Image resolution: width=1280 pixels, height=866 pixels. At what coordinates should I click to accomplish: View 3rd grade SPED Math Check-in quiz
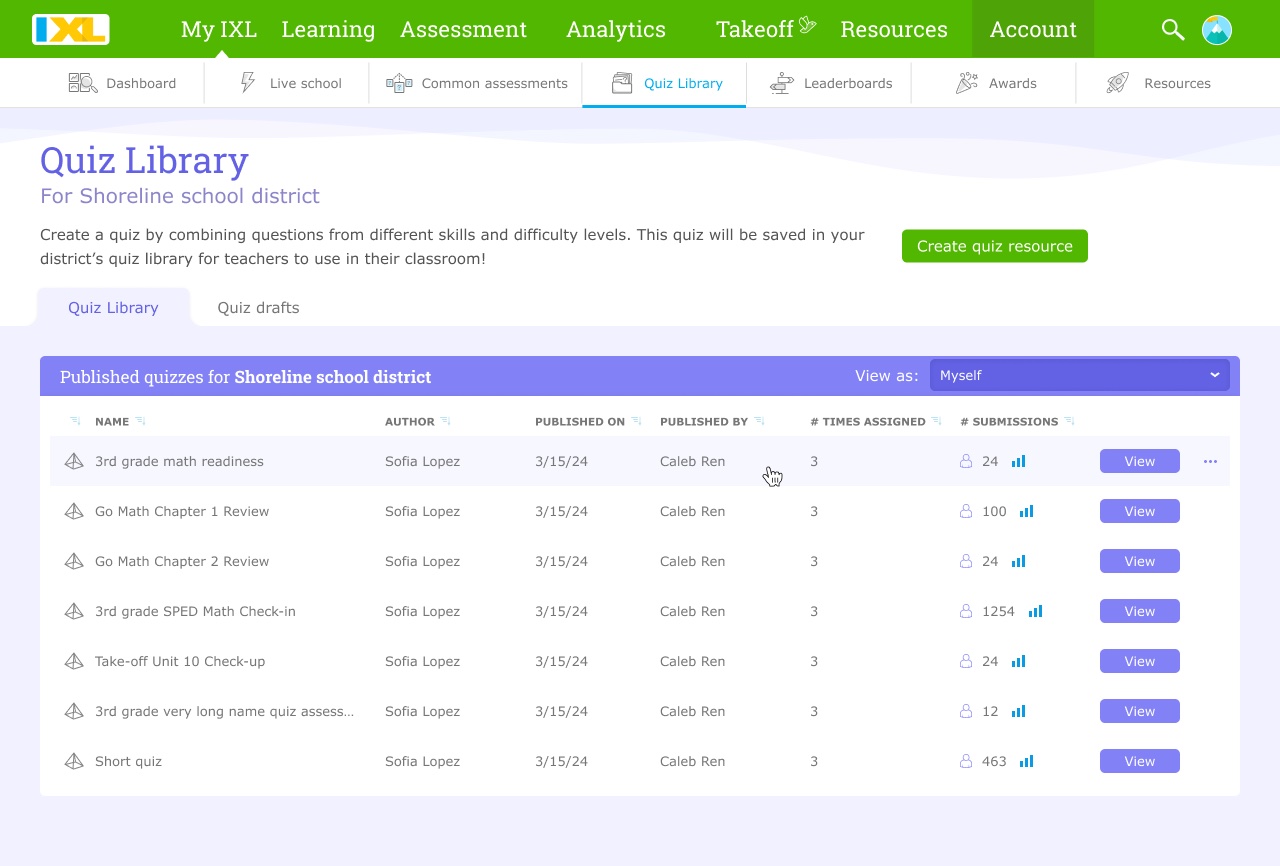click(1140, 611)
